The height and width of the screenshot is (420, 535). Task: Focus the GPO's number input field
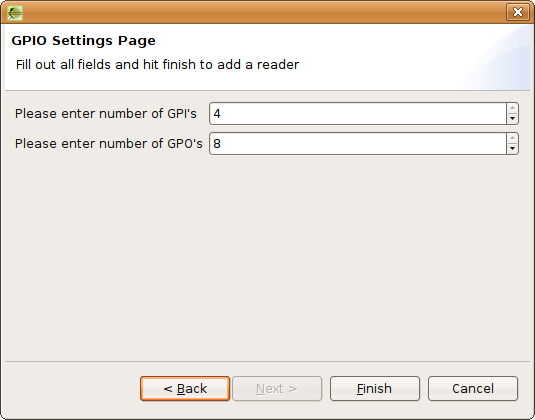358,144
